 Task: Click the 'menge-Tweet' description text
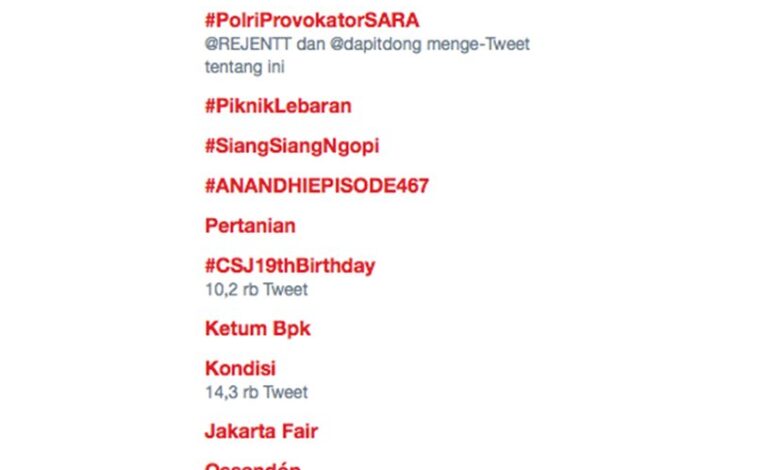479,44
